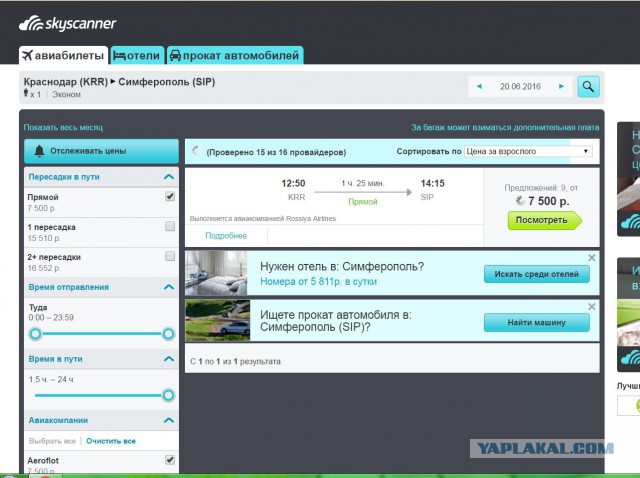Click Выбрать все airlines link
The height and width of the screenshot is (478, 640).
[52, 441]
